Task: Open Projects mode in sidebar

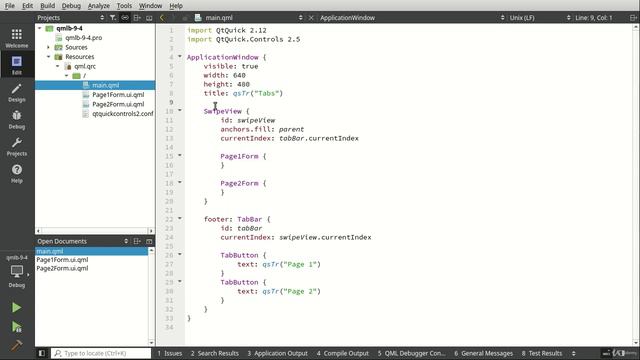Action: point(17,146)
